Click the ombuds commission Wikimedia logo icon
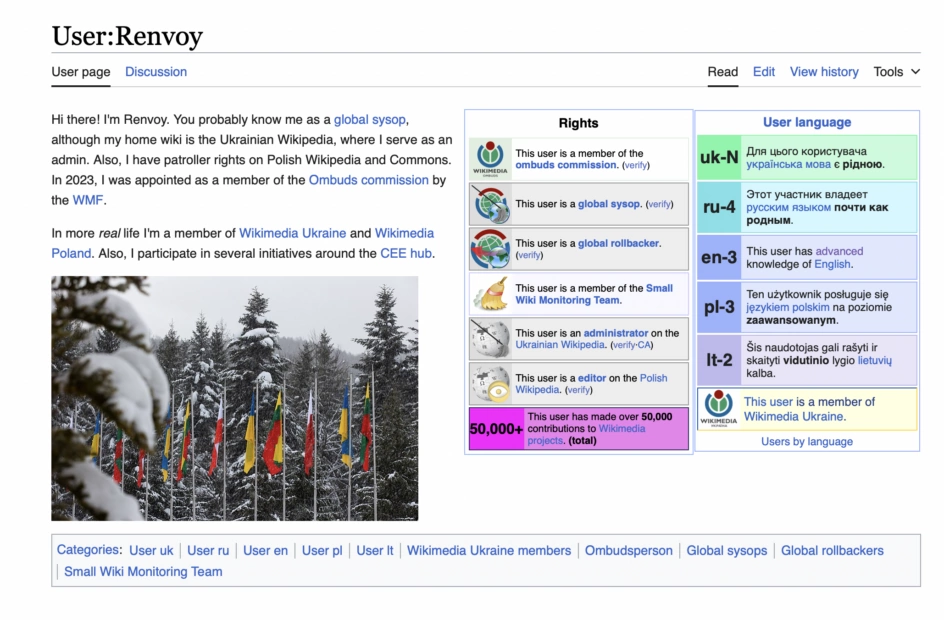Image resolution: width=944 pixels, height=620 pixels. 490,159
